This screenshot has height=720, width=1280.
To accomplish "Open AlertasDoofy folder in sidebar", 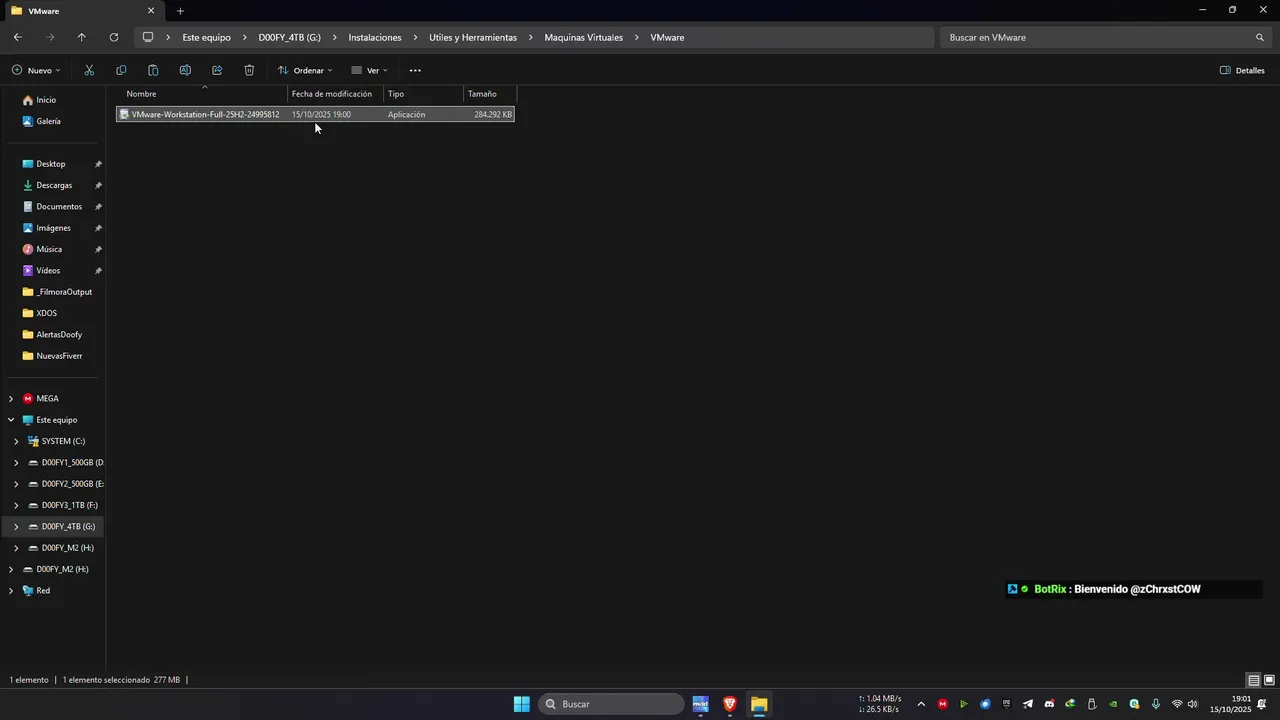I will (x=59, y=334).
